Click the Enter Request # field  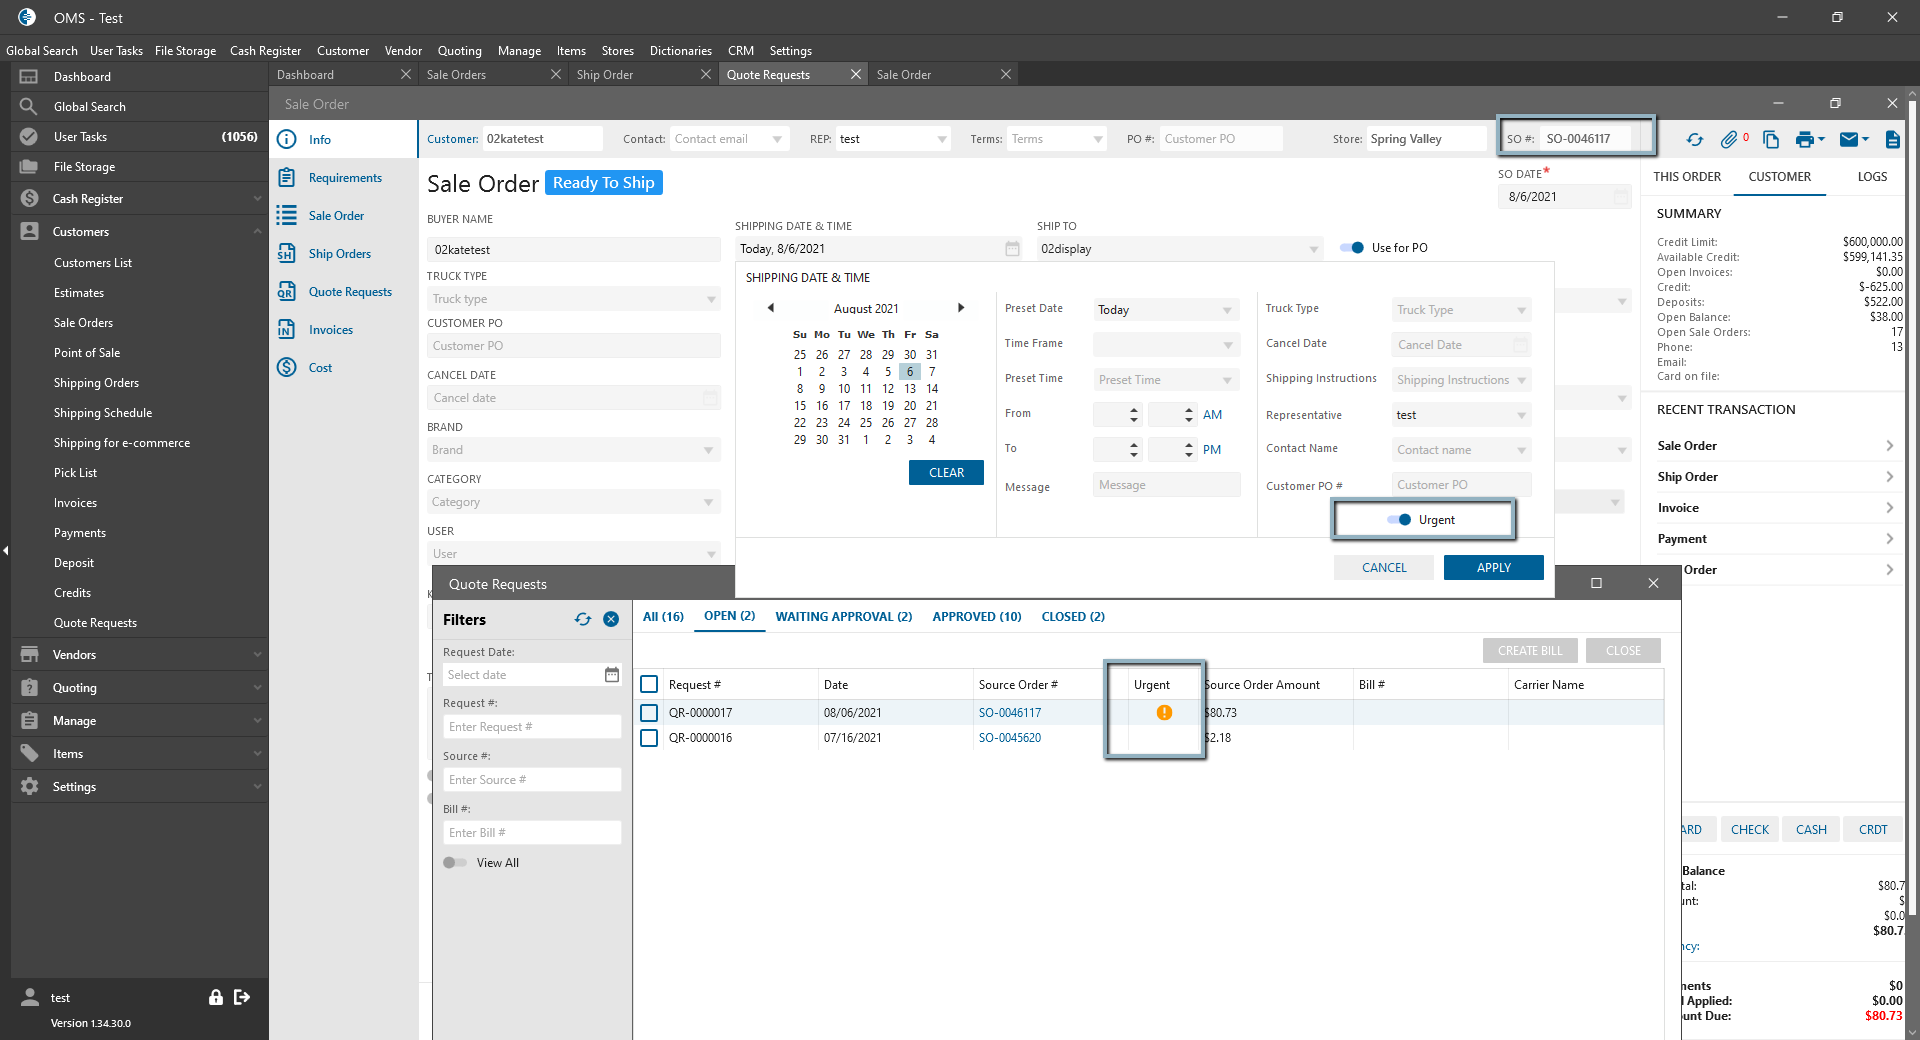531,727
